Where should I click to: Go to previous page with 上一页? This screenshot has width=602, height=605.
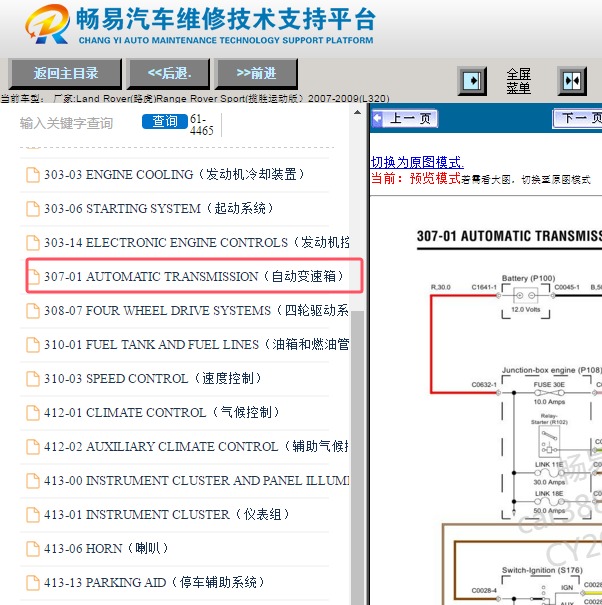tap(405, 118)
